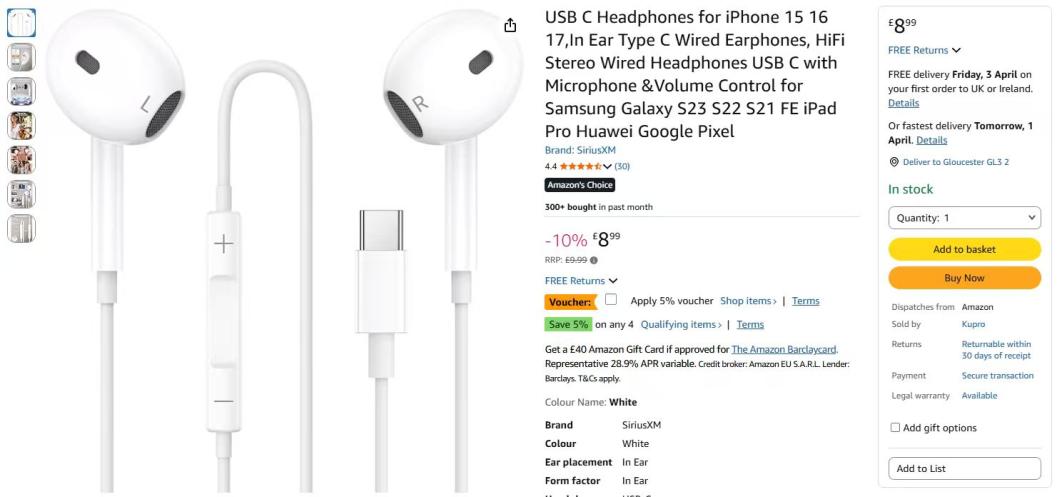Select the first product thumbnail
1057x497 pixels.
pos(22,23)
